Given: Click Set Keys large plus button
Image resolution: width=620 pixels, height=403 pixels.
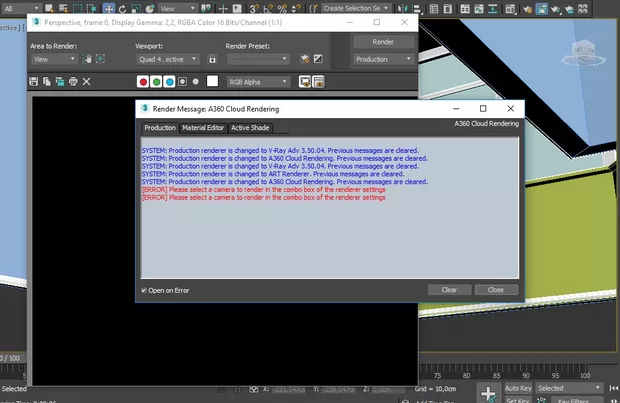Looking at the screenshot, I should tap(489, 393).
